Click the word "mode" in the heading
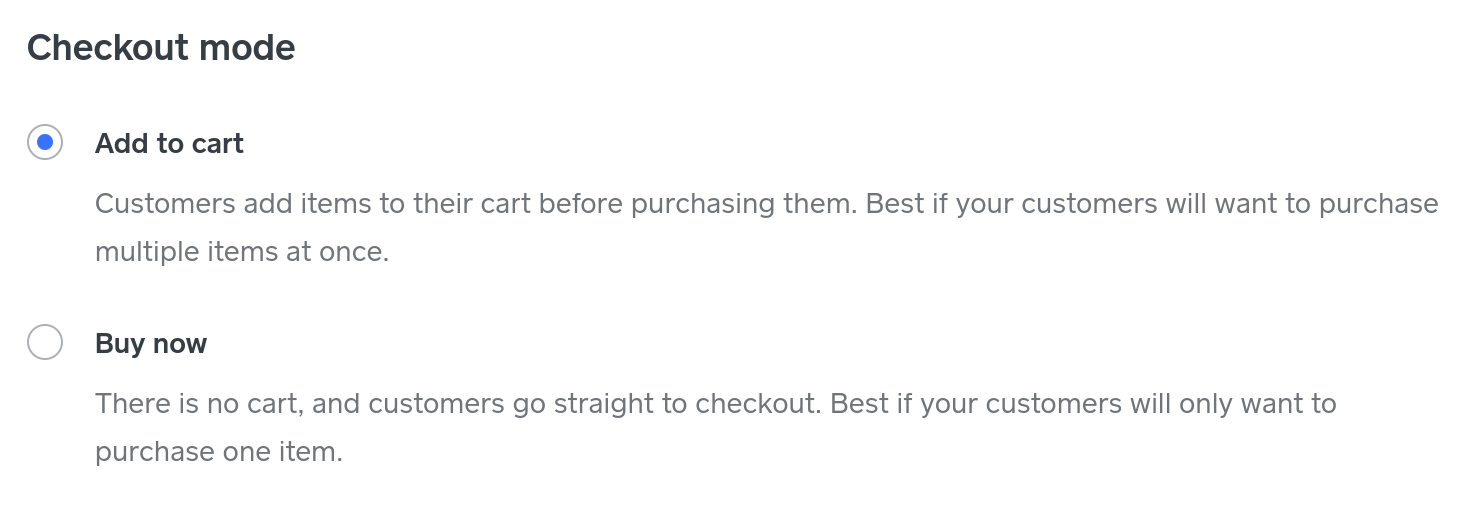The image size is (1482, 524). coord(257,48)
